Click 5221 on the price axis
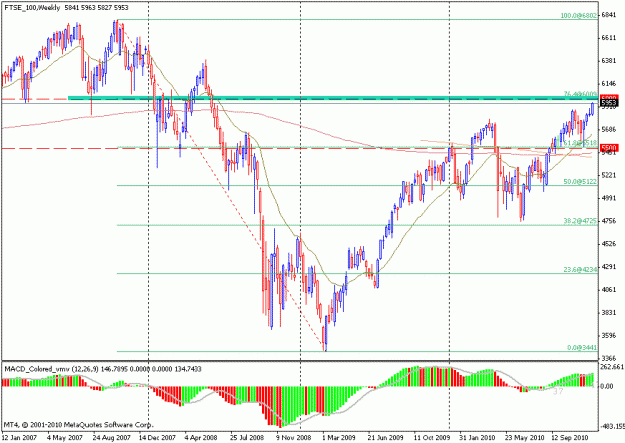625x443 pixels. (609, 175)
